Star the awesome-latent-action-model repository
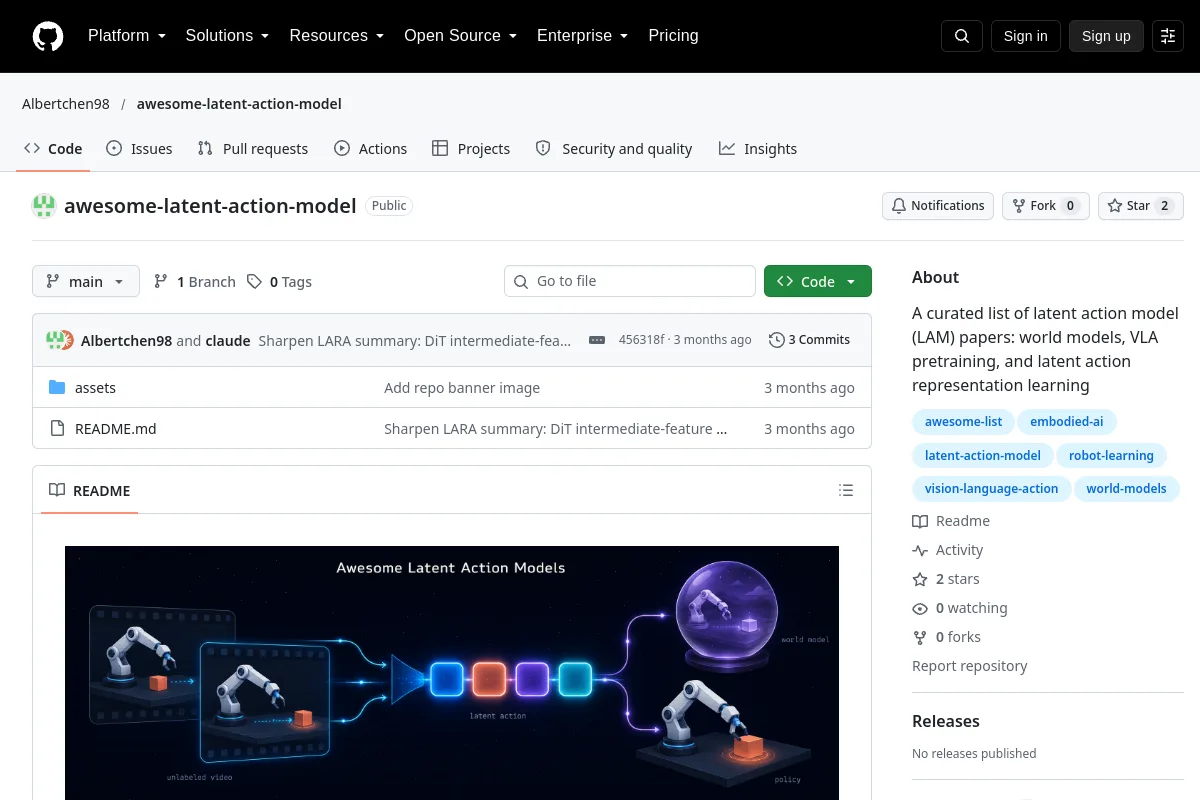1200x800 pixels. [1141, 206]
